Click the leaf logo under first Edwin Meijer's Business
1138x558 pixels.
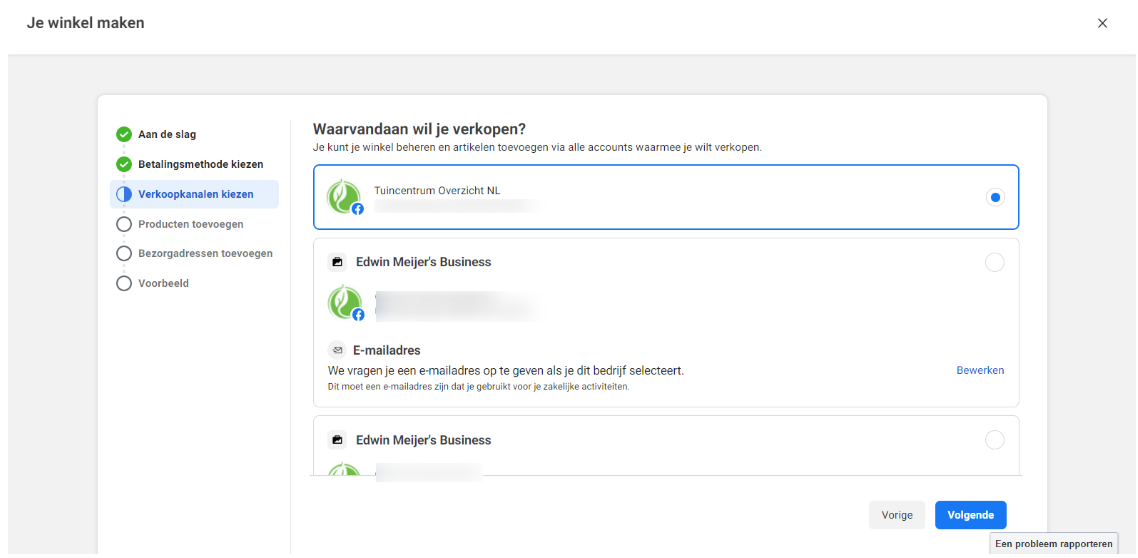point(346,302)
